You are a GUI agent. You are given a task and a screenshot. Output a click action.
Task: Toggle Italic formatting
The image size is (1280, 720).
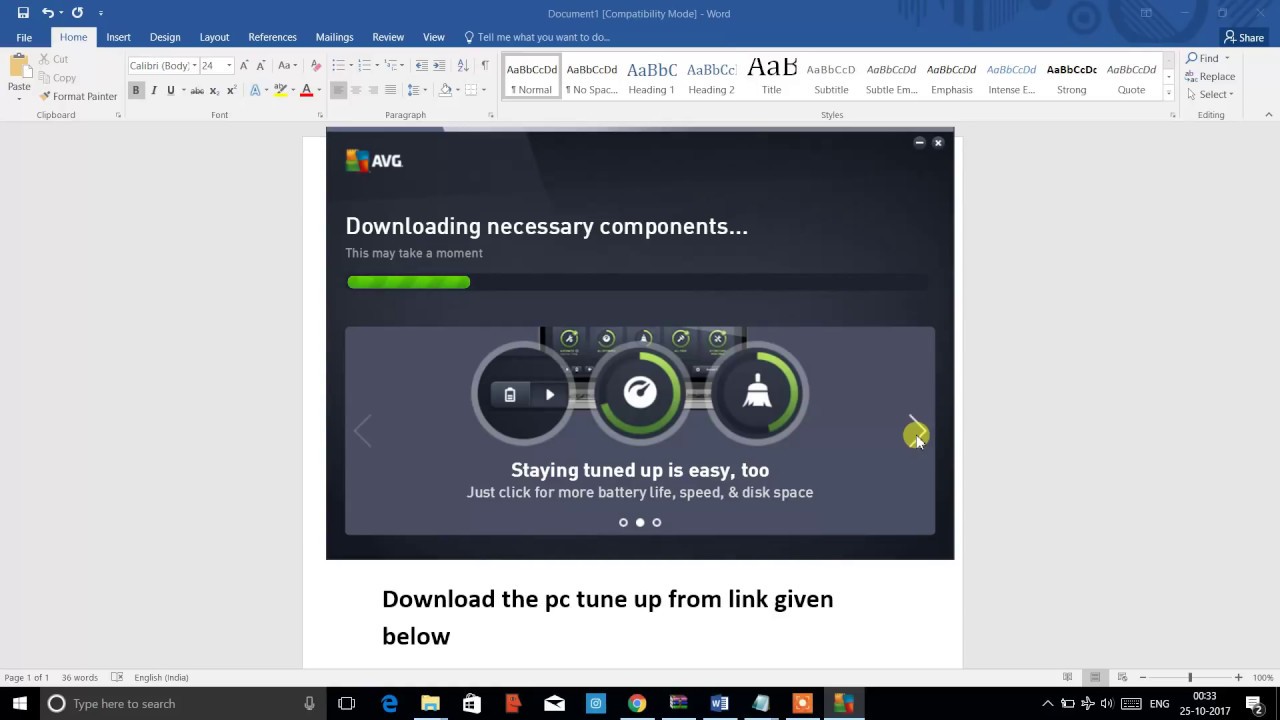click(153, 90)
